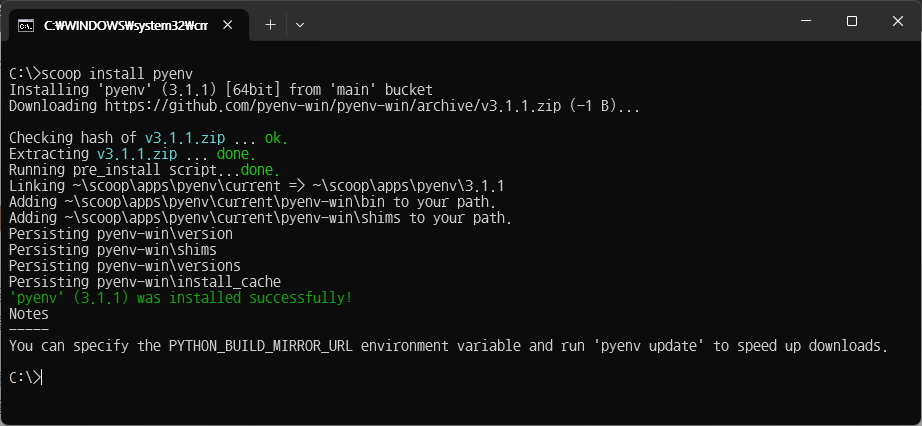Click the green 'ok.' hash result
The height and width of the screenshot is (426, 922).
pyautogui.click(x=276, y=138)
